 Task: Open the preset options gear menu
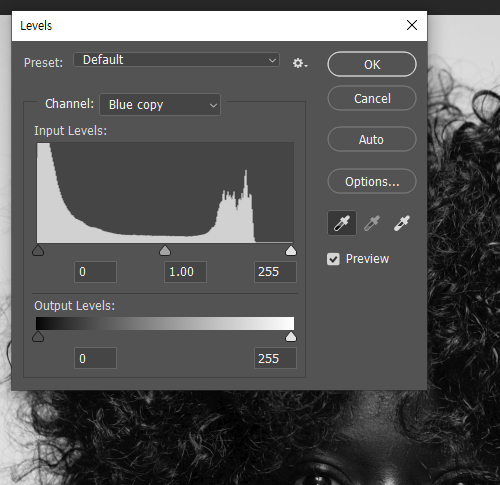300,63
